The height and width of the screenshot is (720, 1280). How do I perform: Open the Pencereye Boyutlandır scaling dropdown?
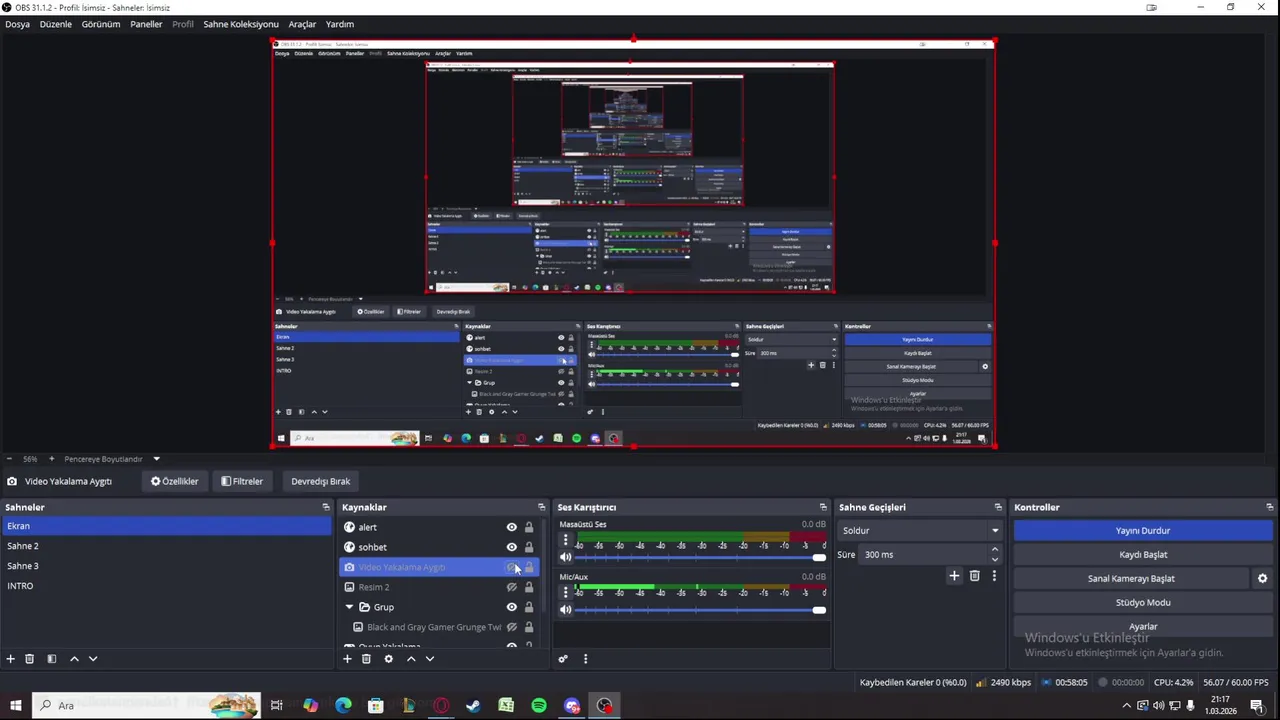[111, 459]
